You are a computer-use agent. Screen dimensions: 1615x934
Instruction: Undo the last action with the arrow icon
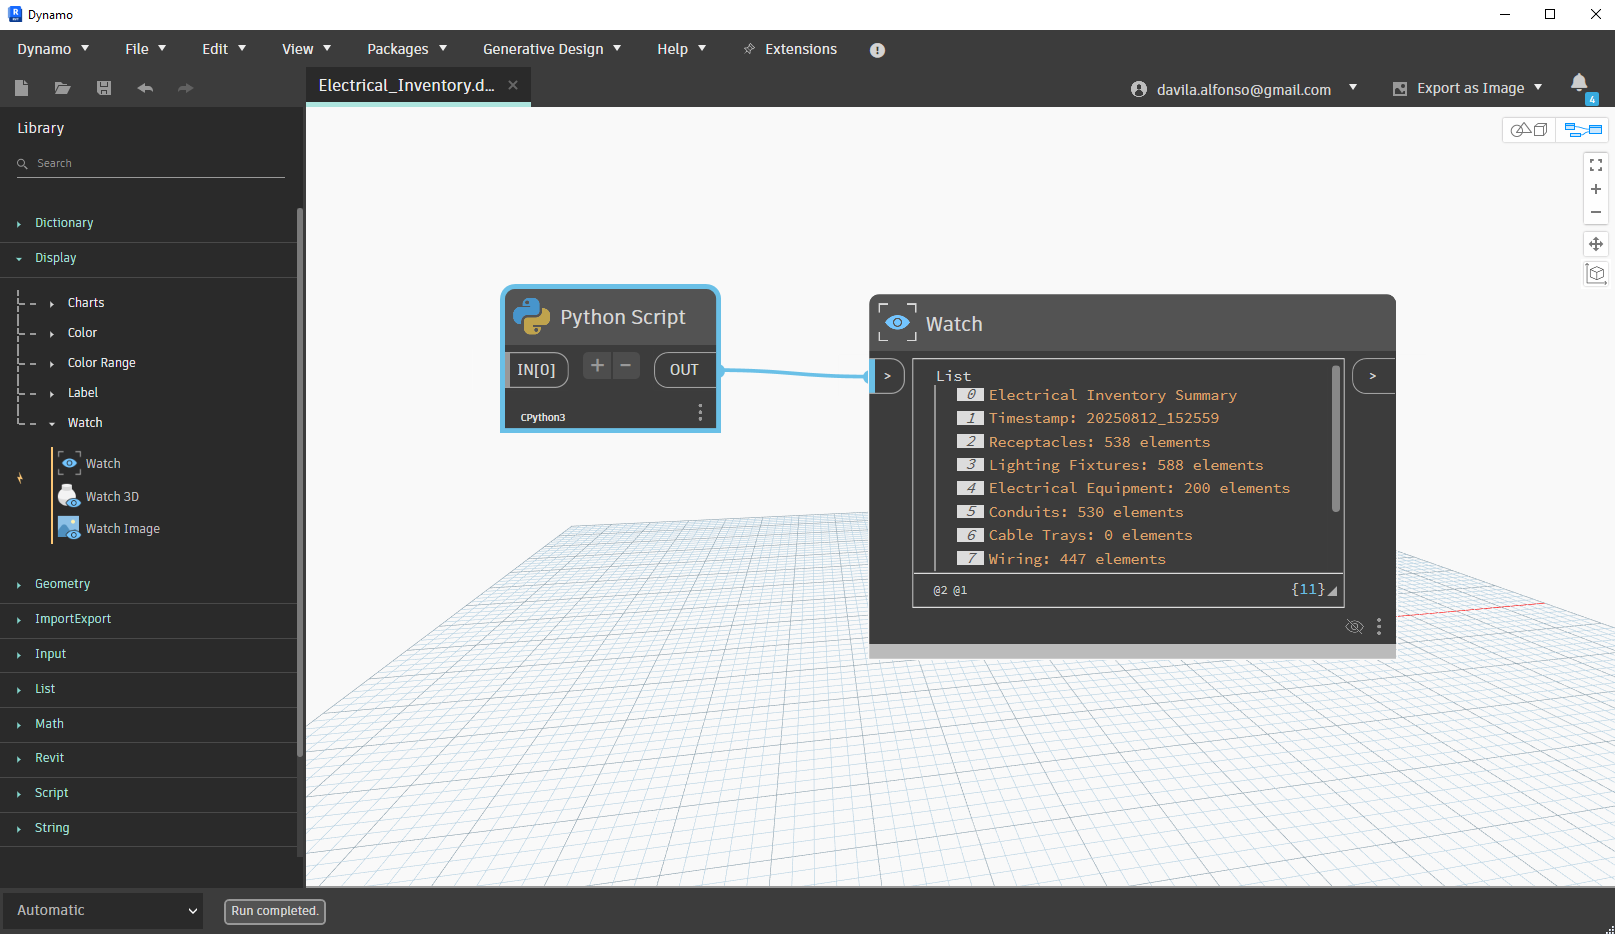tap(145, 88)
